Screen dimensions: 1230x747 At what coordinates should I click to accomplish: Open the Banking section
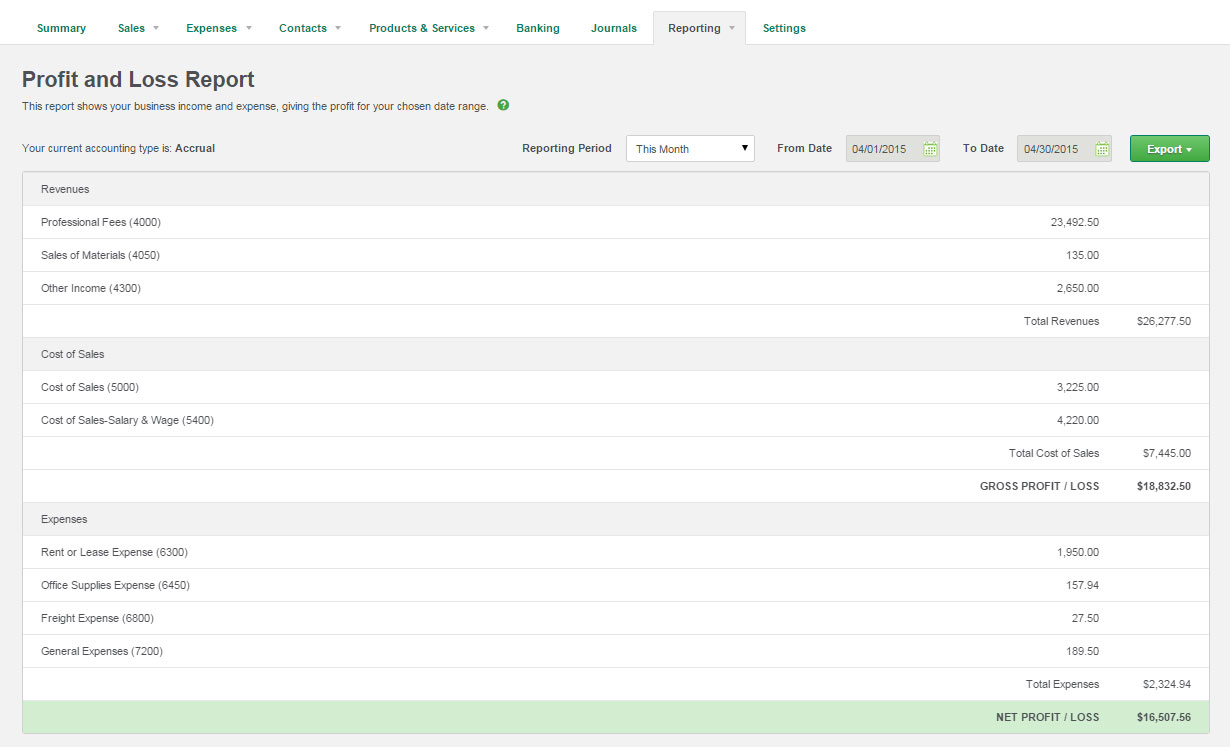(x=538, y=28)
